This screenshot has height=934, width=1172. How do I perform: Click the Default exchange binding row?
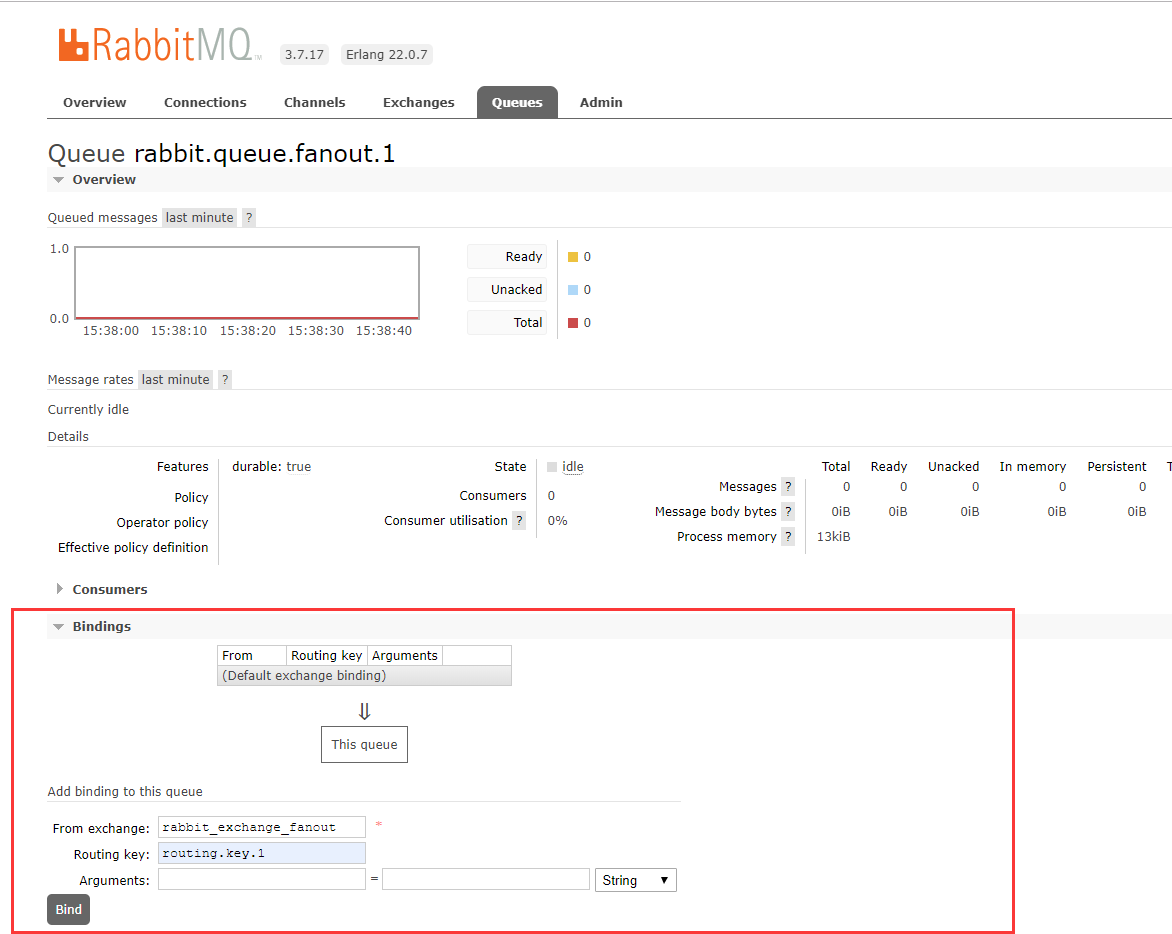click(365, 675)
